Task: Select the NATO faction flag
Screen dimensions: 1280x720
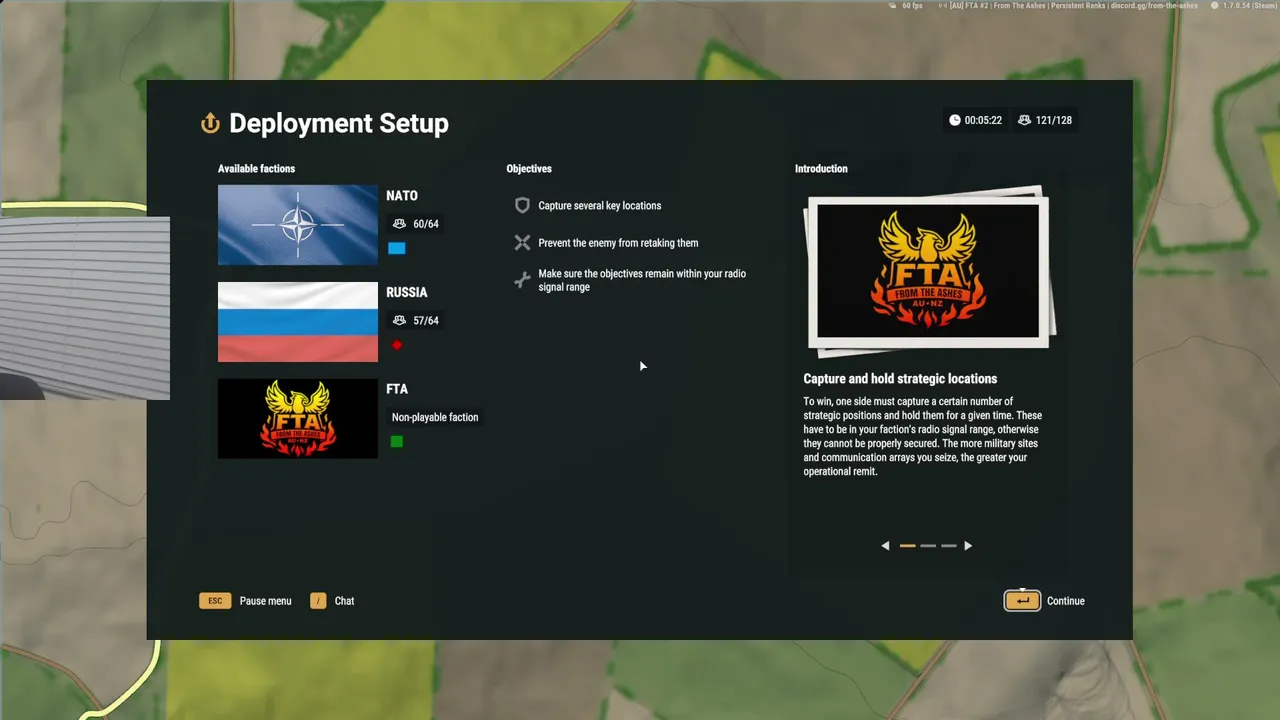Action: (x=298, y=225)
